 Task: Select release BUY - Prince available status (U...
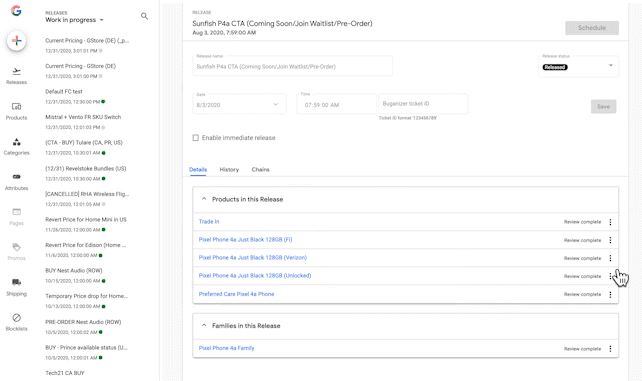coord(86,352)
